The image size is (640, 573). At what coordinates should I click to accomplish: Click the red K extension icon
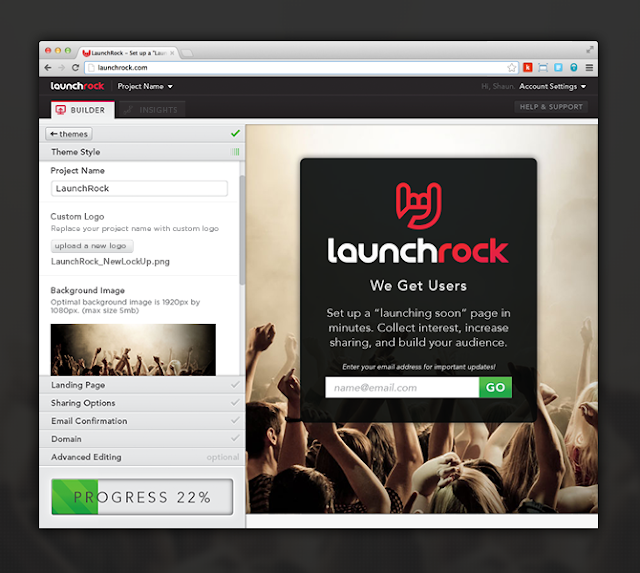point(528,67)
